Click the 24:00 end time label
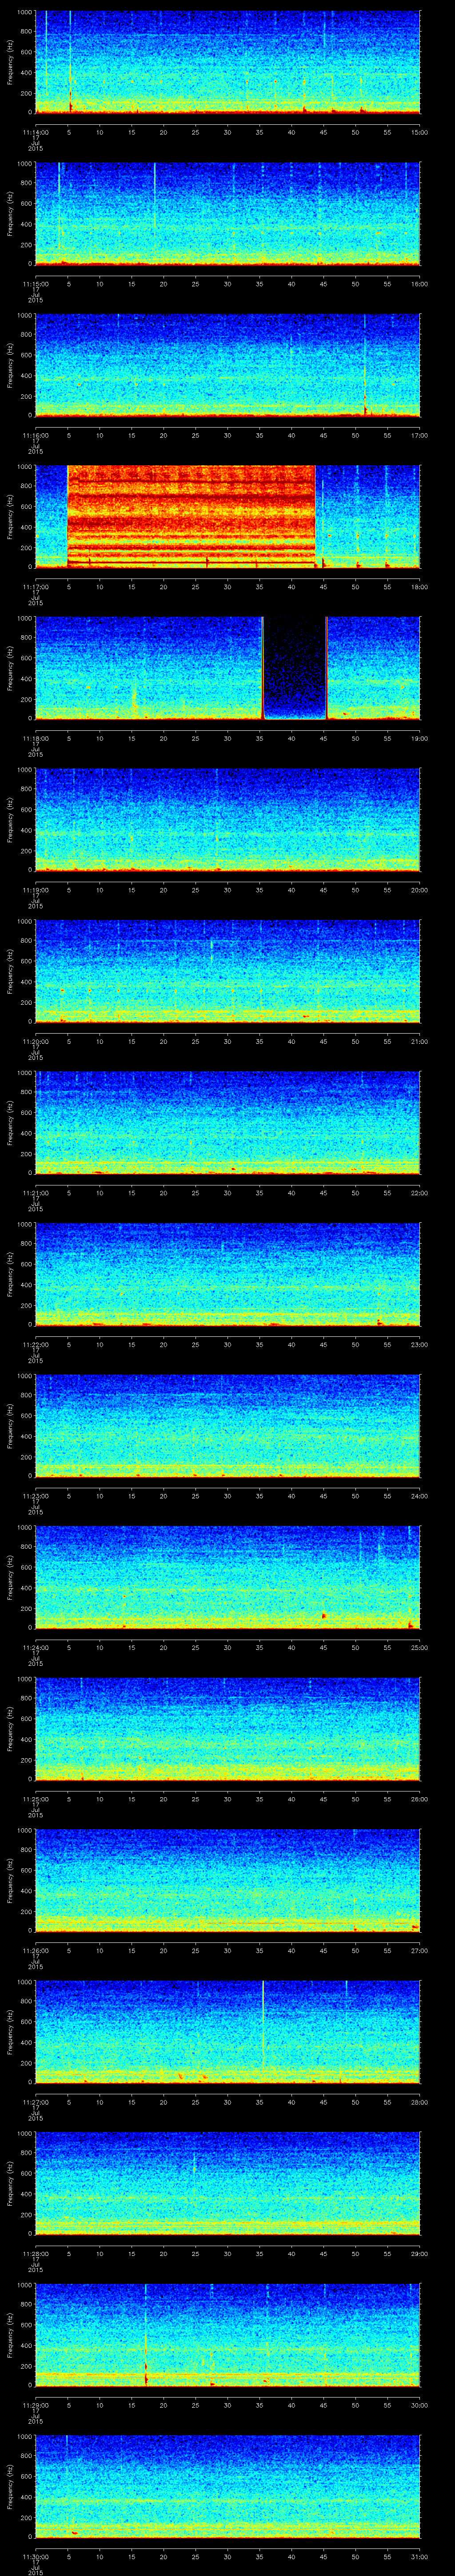455x2576 pixels. (419, 1496)
